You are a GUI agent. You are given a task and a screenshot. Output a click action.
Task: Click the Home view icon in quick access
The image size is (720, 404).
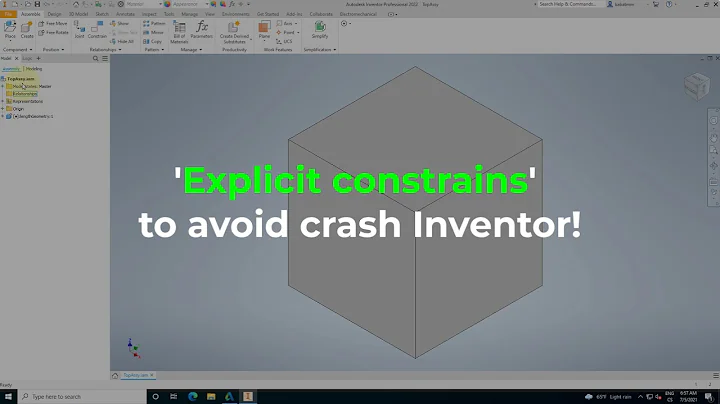coord(76,4)
